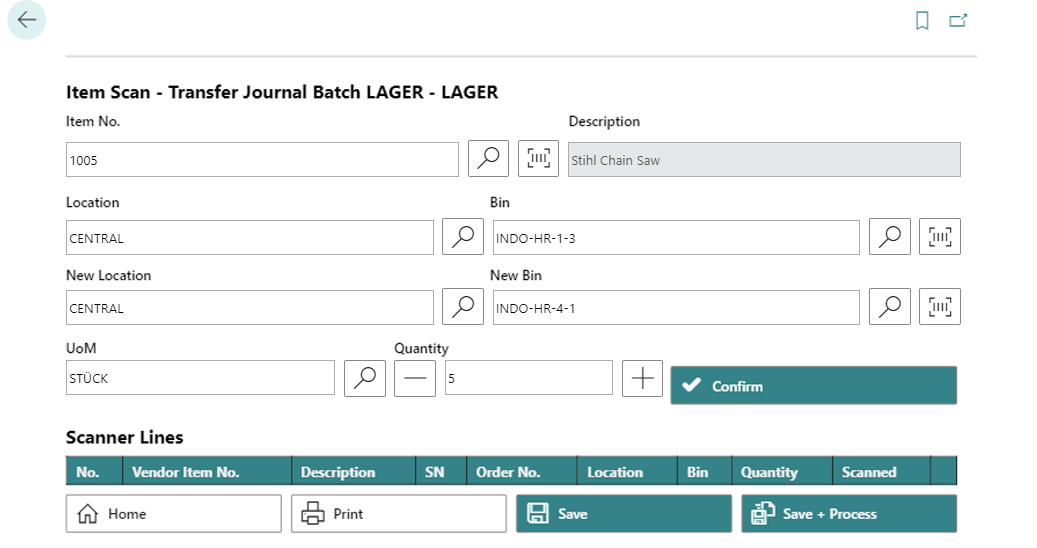
Task: Go to Home
Action: pyautogui.click(x=174, y=514)
